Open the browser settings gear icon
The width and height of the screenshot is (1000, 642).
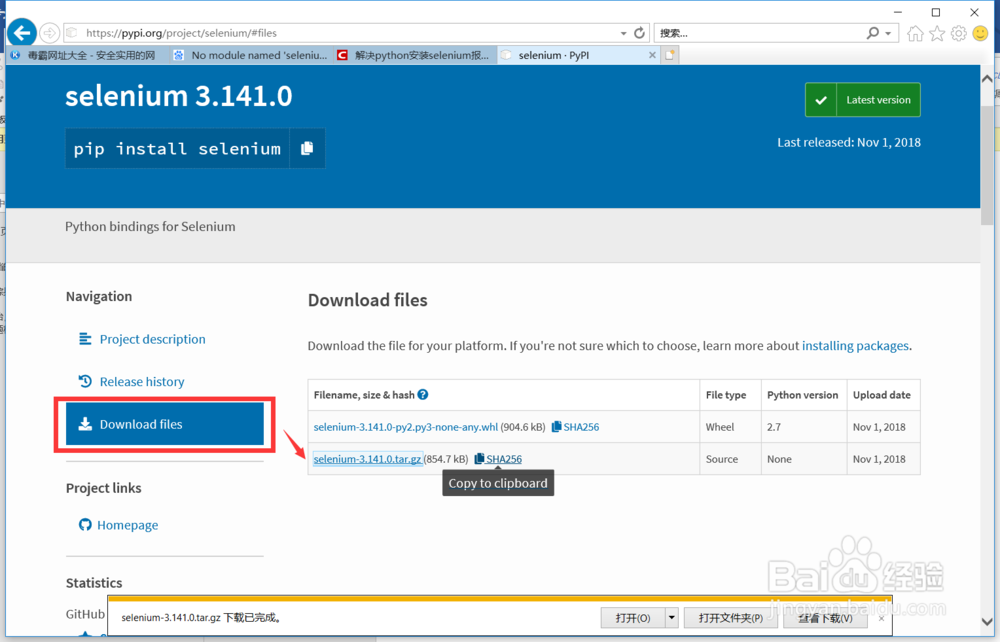pyautogui.click(x=959, y=33)
